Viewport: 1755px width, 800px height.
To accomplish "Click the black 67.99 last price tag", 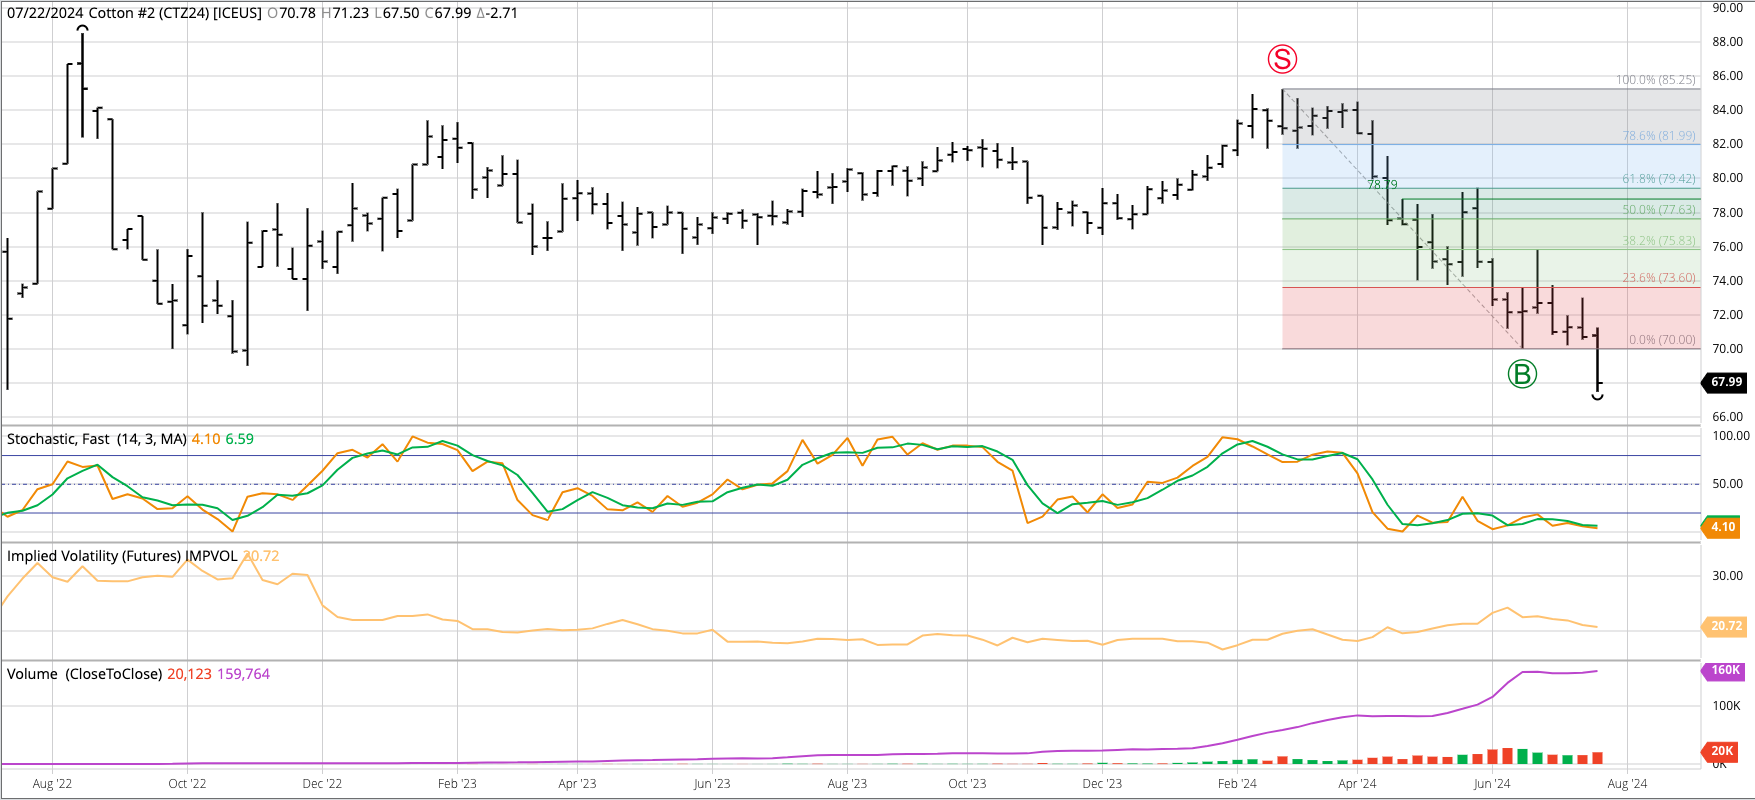I will [1725, 382].
